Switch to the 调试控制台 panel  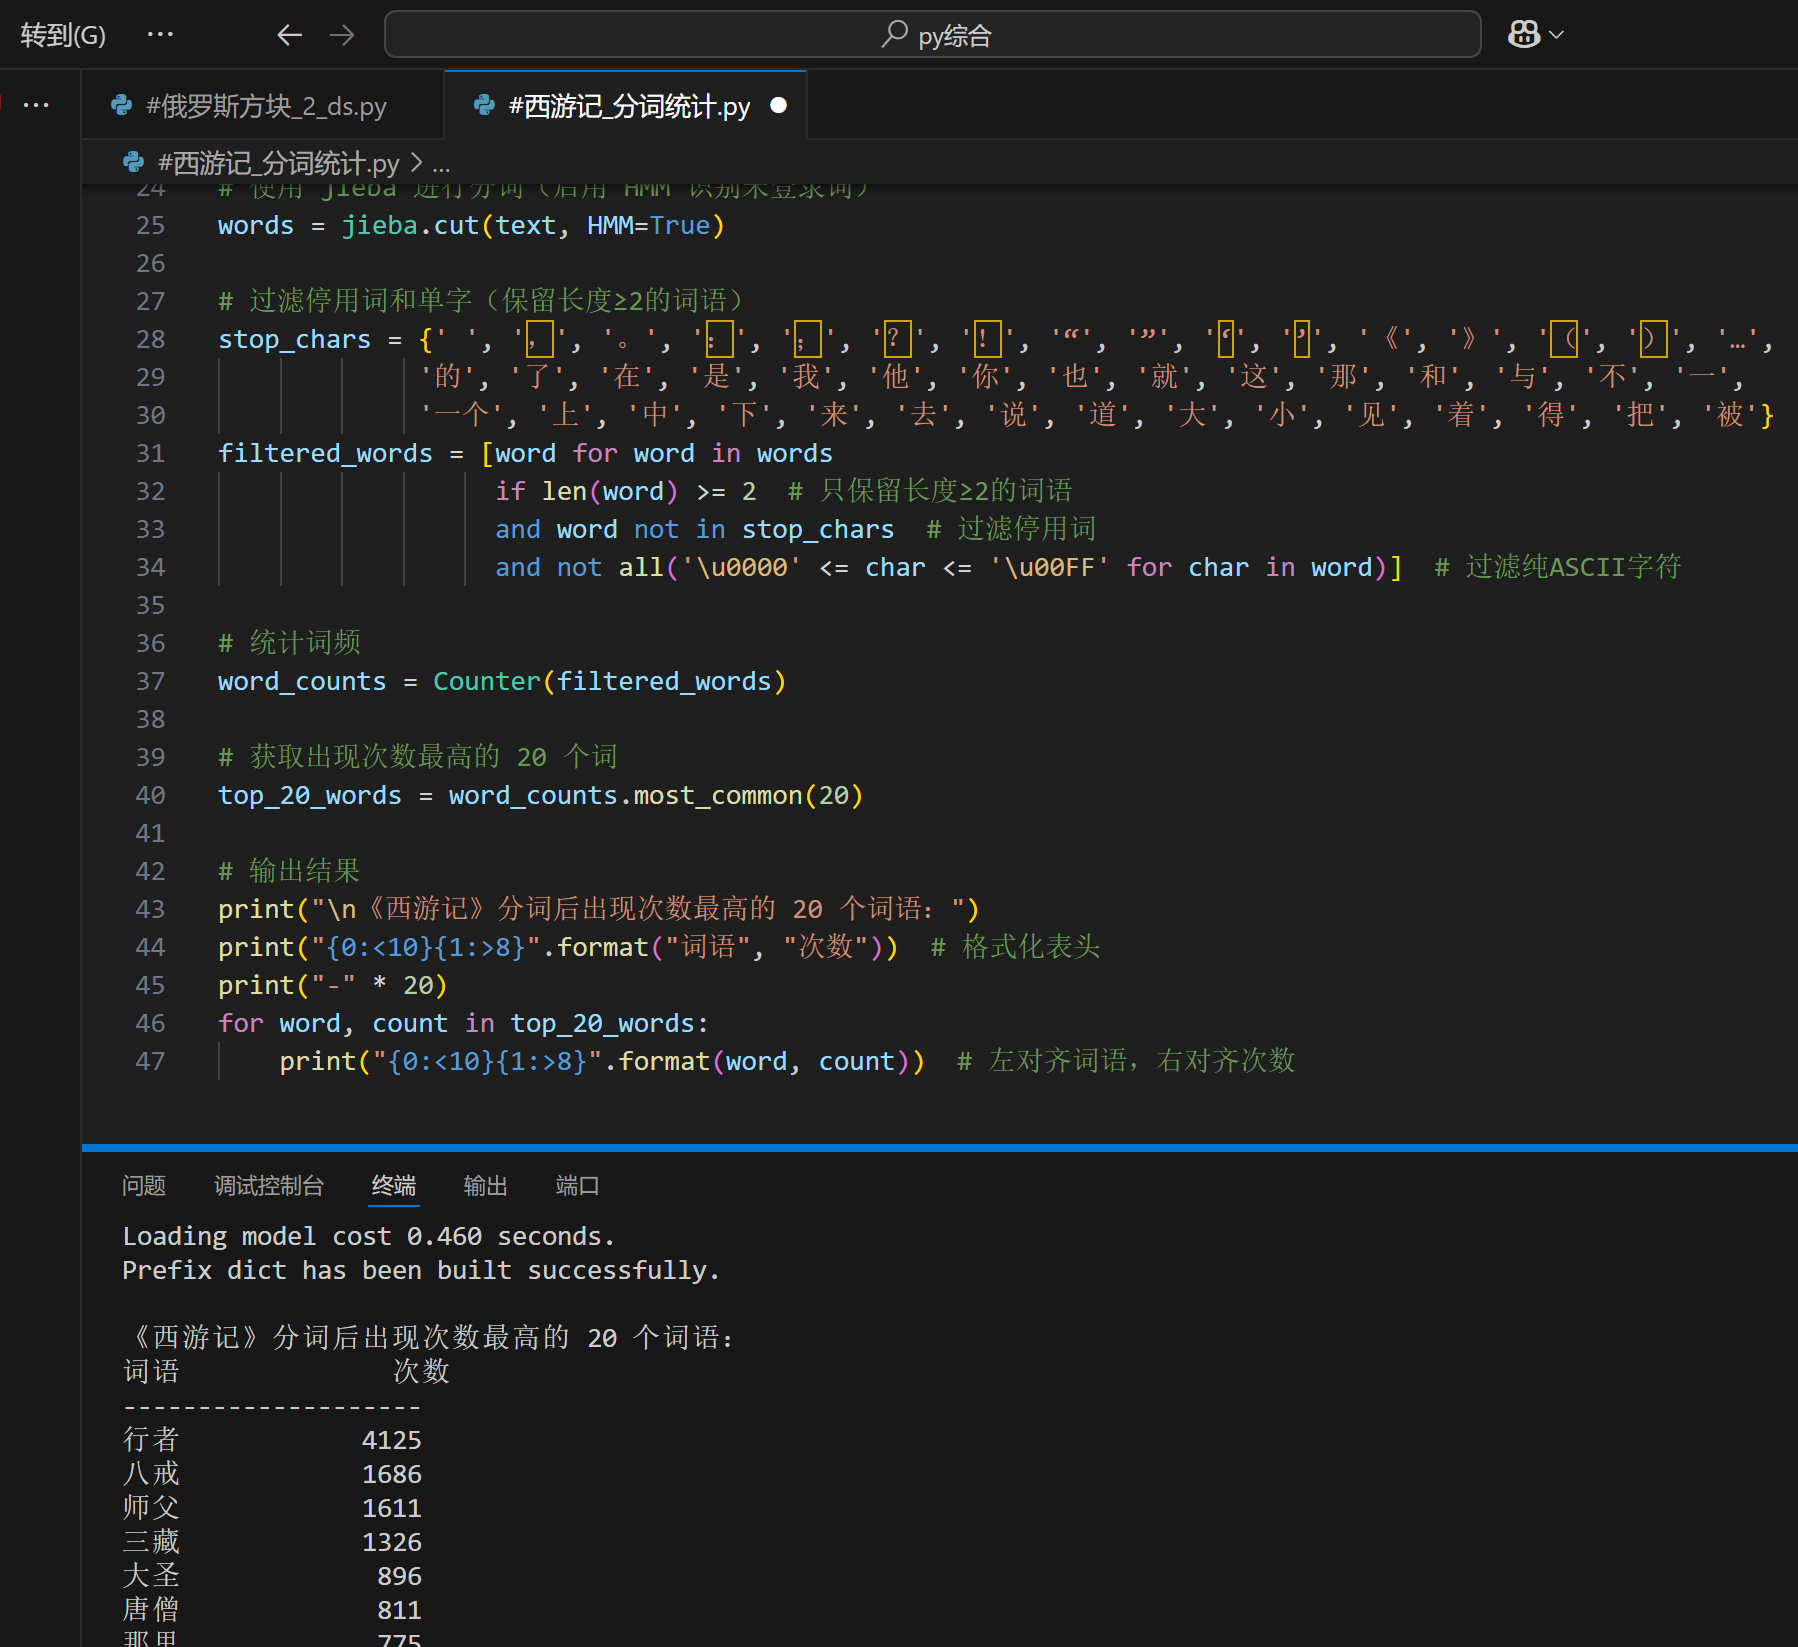269,1186
